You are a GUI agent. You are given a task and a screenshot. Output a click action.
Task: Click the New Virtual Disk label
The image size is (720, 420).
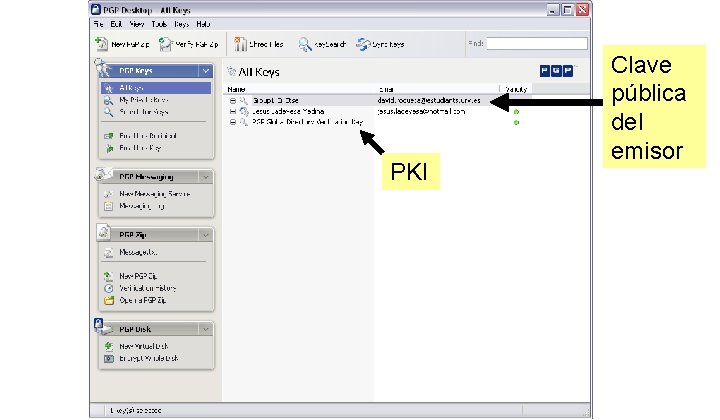144,346
